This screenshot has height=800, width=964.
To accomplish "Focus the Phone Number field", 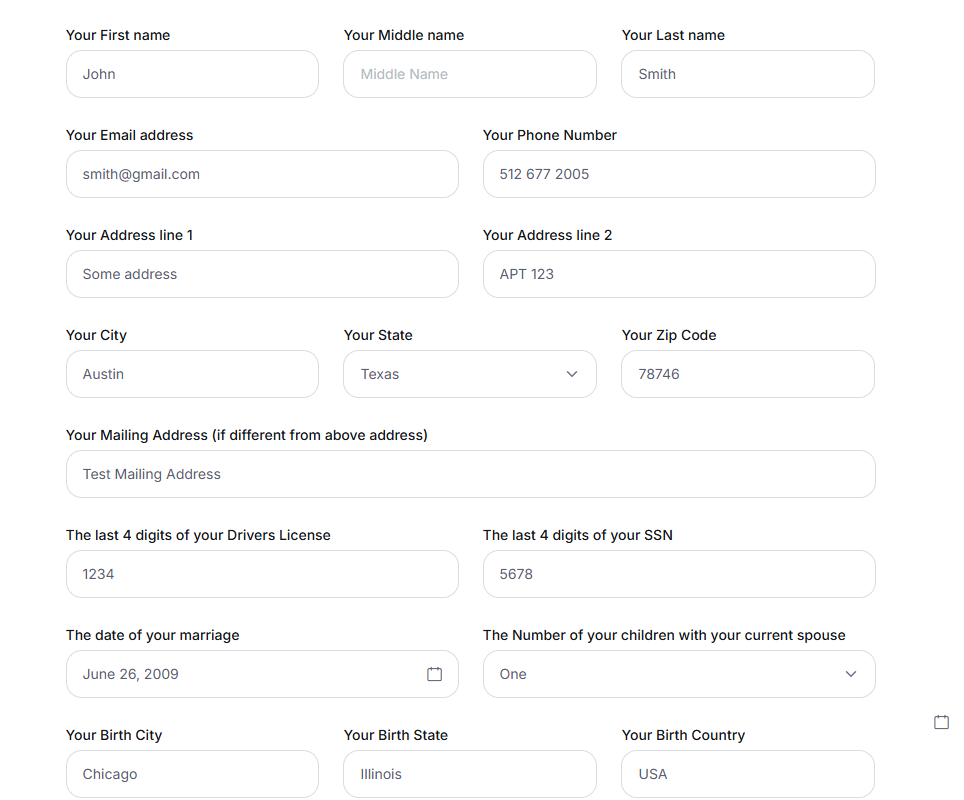I will click(x=679, y=174).
